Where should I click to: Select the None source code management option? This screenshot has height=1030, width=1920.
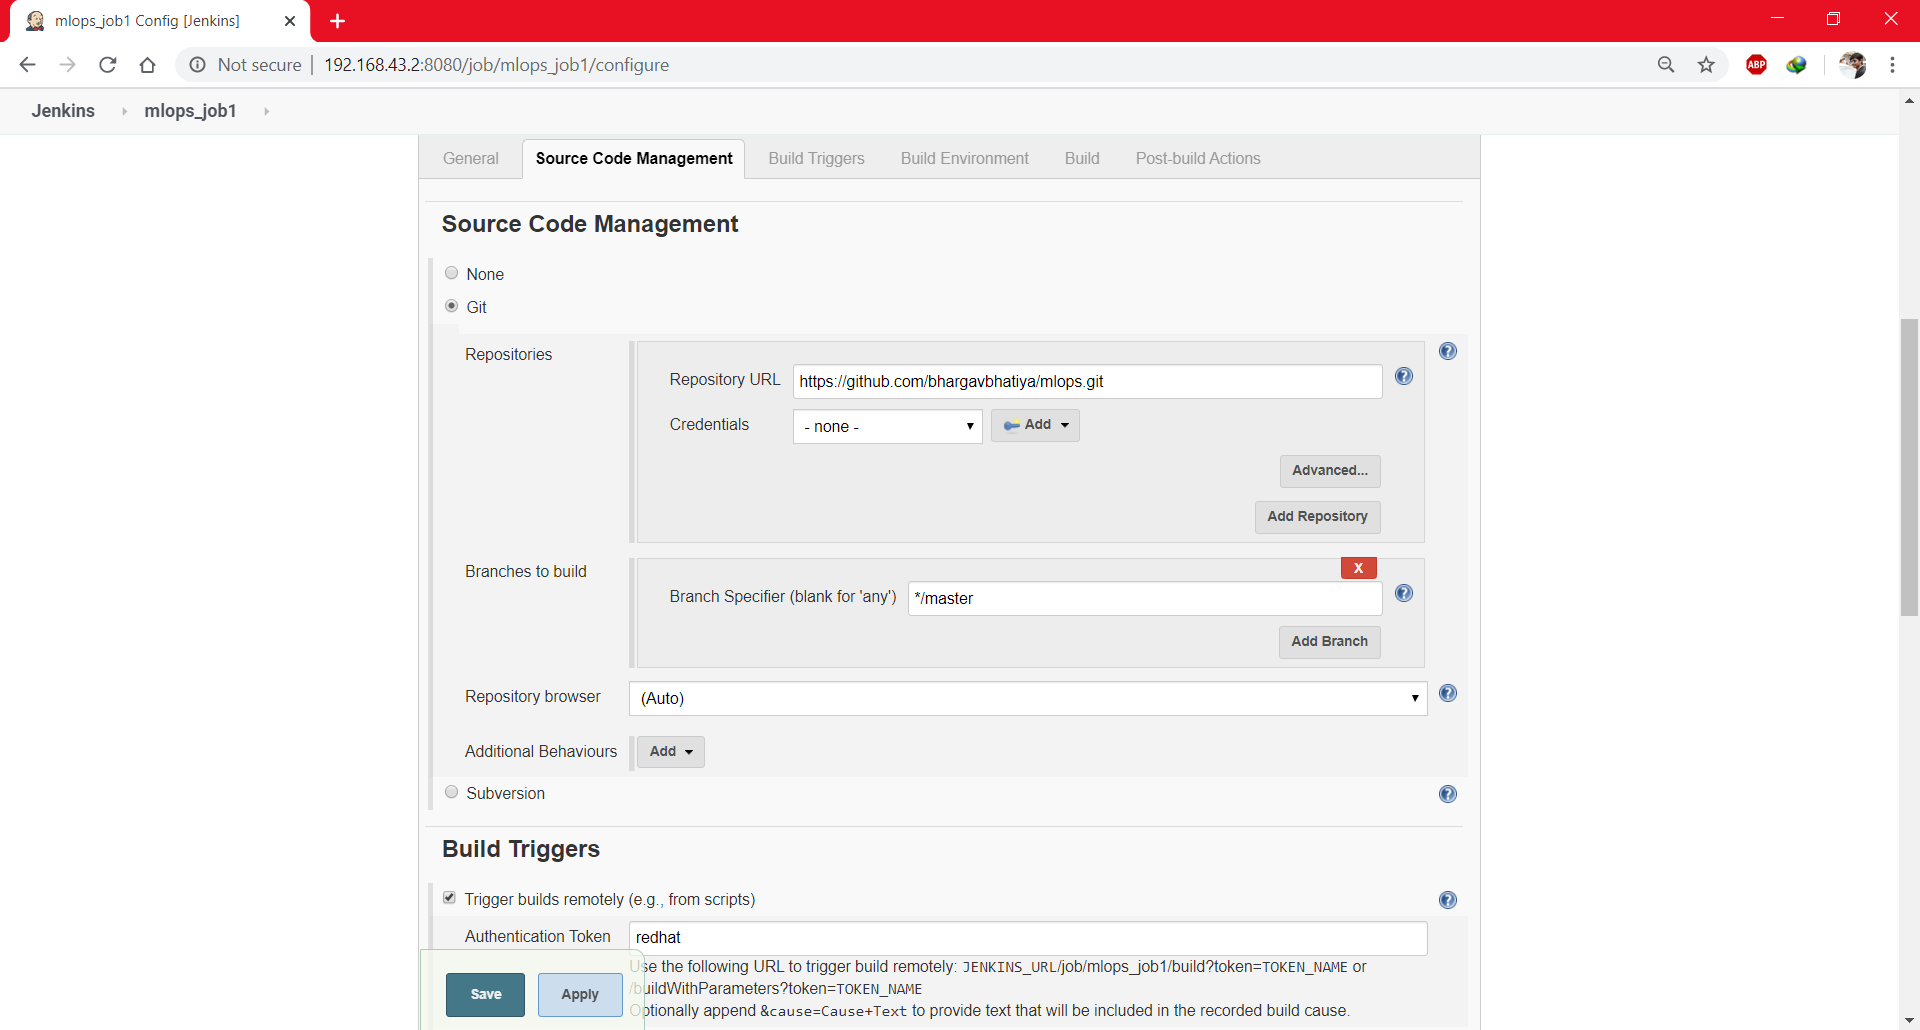click(451, 272)
